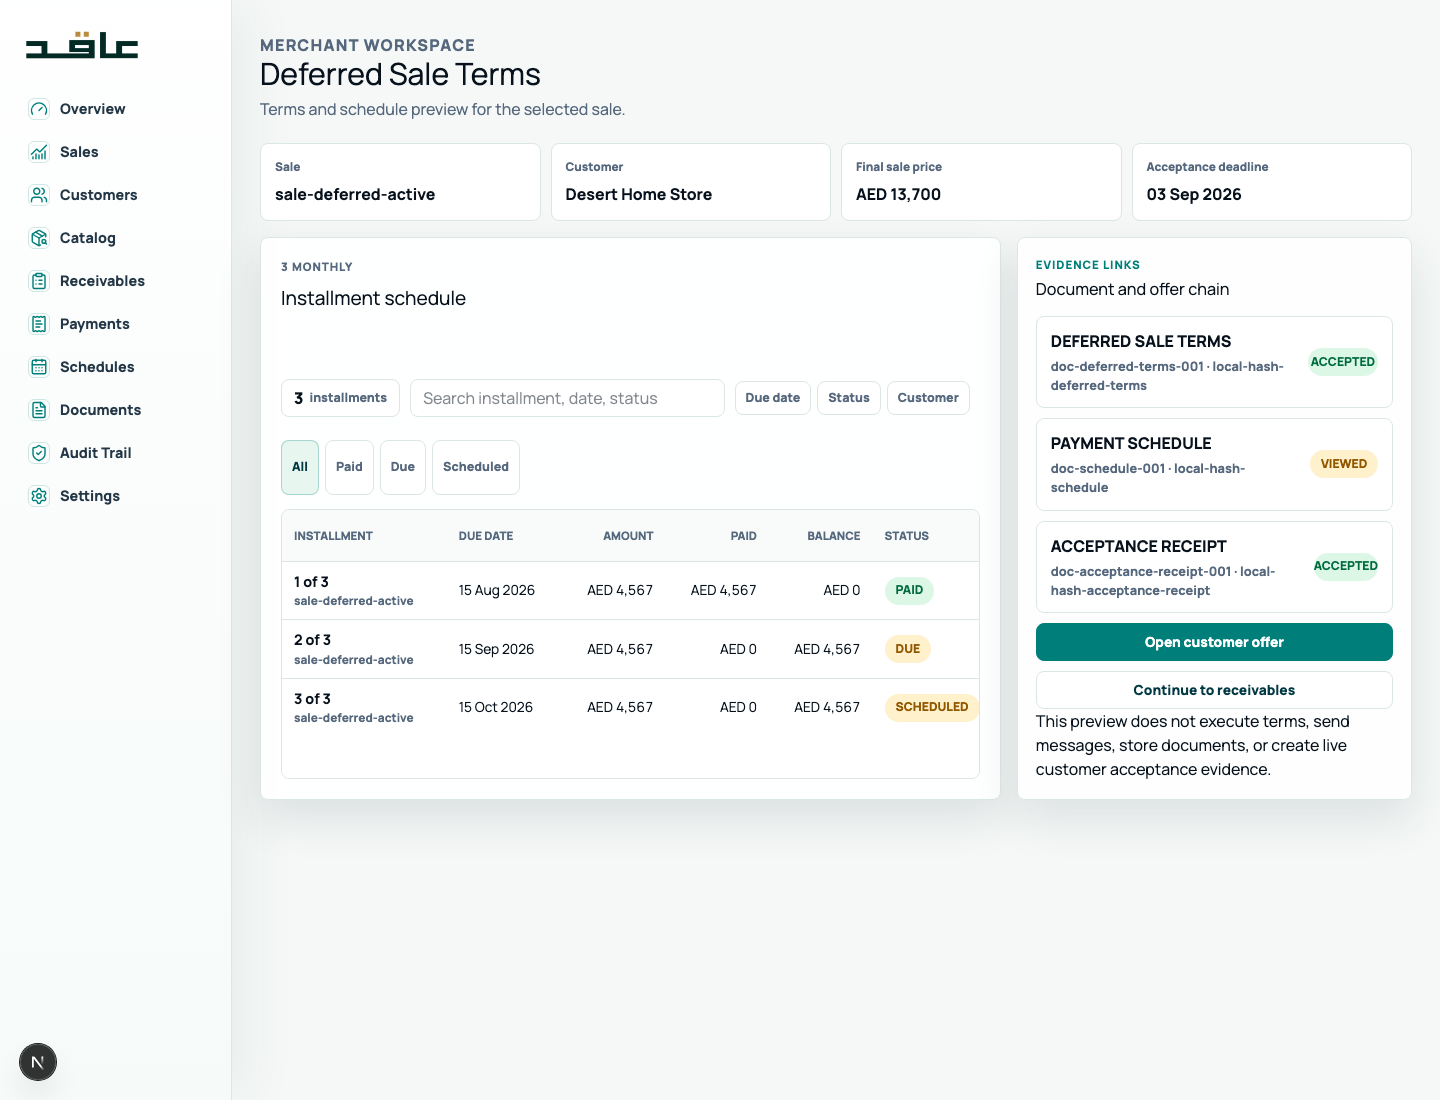Go to the Payments page
This screenshot has width=1440, height=1100.
coord(115,324)
